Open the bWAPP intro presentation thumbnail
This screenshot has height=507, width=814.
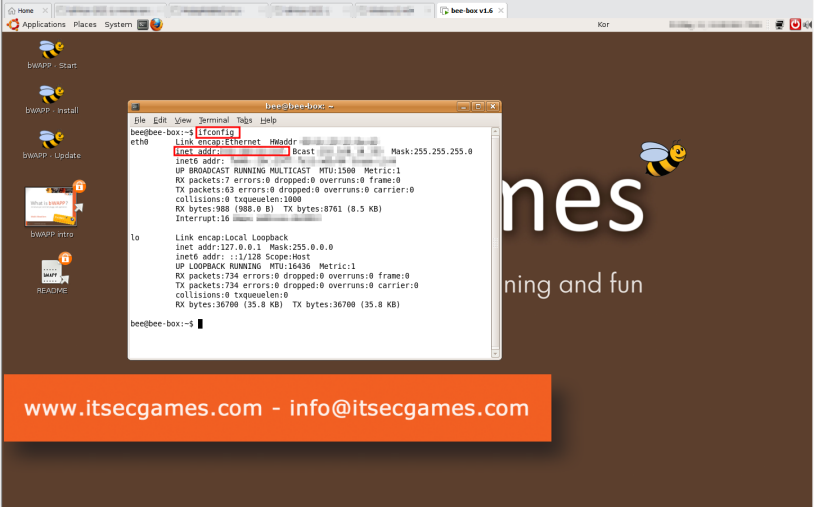[51, 206]
